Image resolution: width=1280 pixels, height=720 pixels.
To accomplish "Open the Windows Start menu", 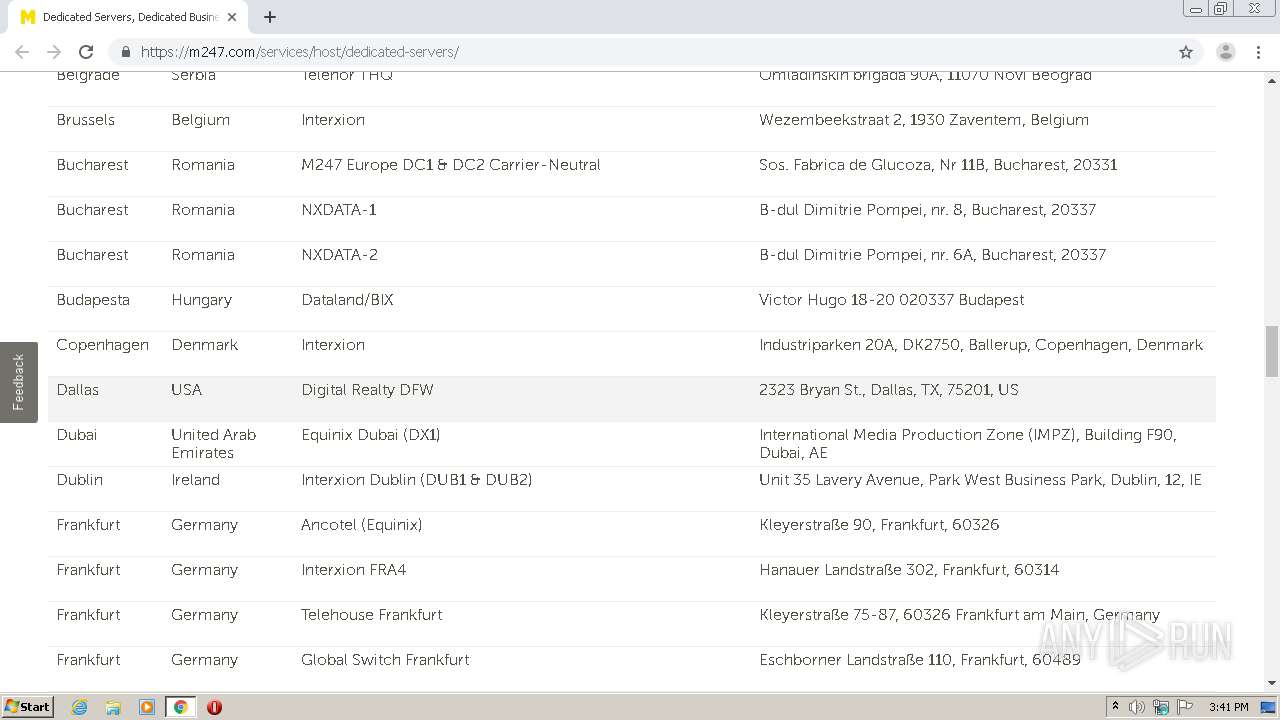I will tap(28, 707).
